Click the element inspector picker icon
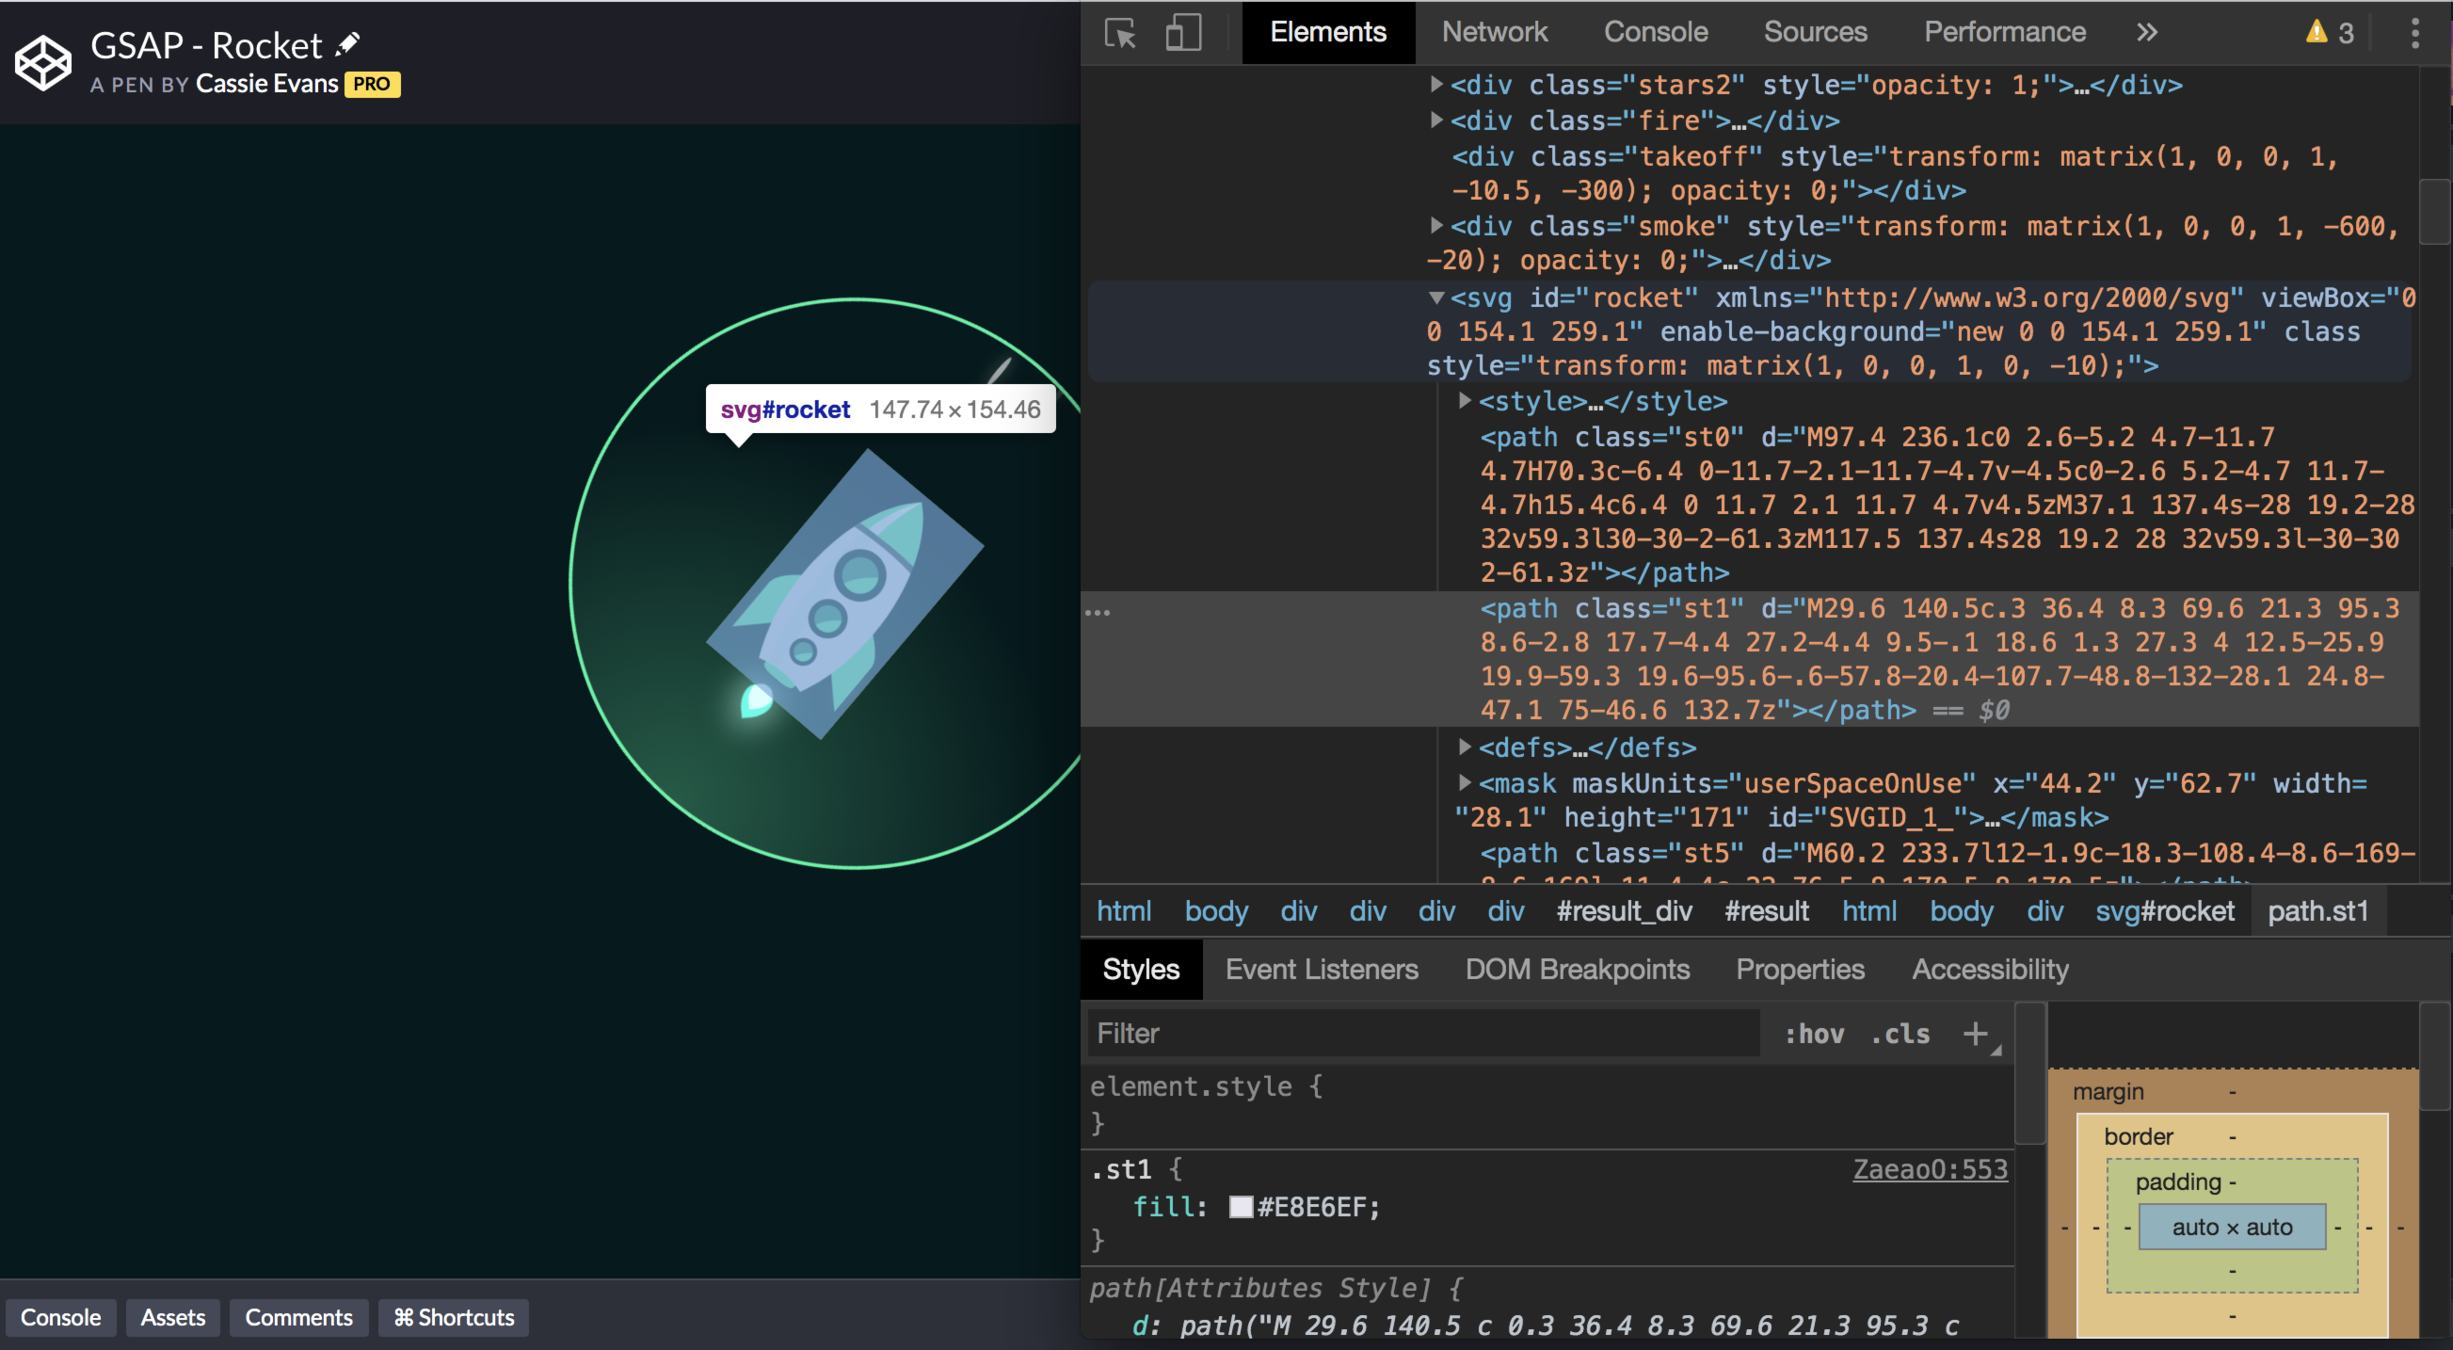Image resolution: width=2453 pixels, height=1350 pixels. coord(1120,33)
